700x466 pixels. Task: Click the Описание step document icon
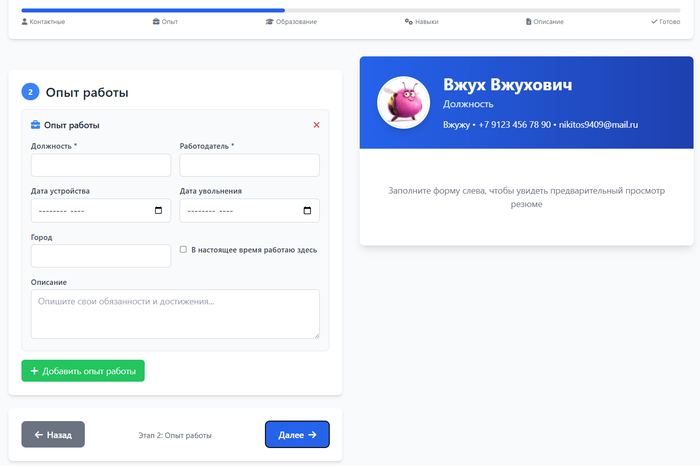pyautogui.click(x=529, y=21)
